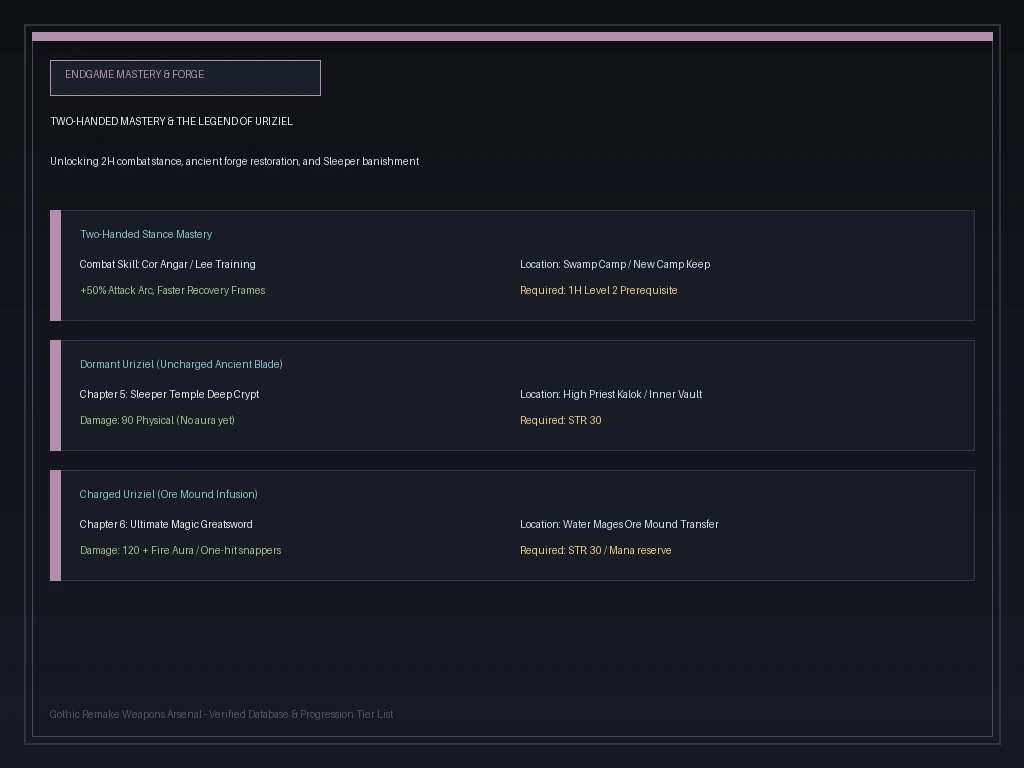Viewport: 1024px width, 768px height.
Task: Open the Two-Handed Stance Mastery title
Action: 146,234
